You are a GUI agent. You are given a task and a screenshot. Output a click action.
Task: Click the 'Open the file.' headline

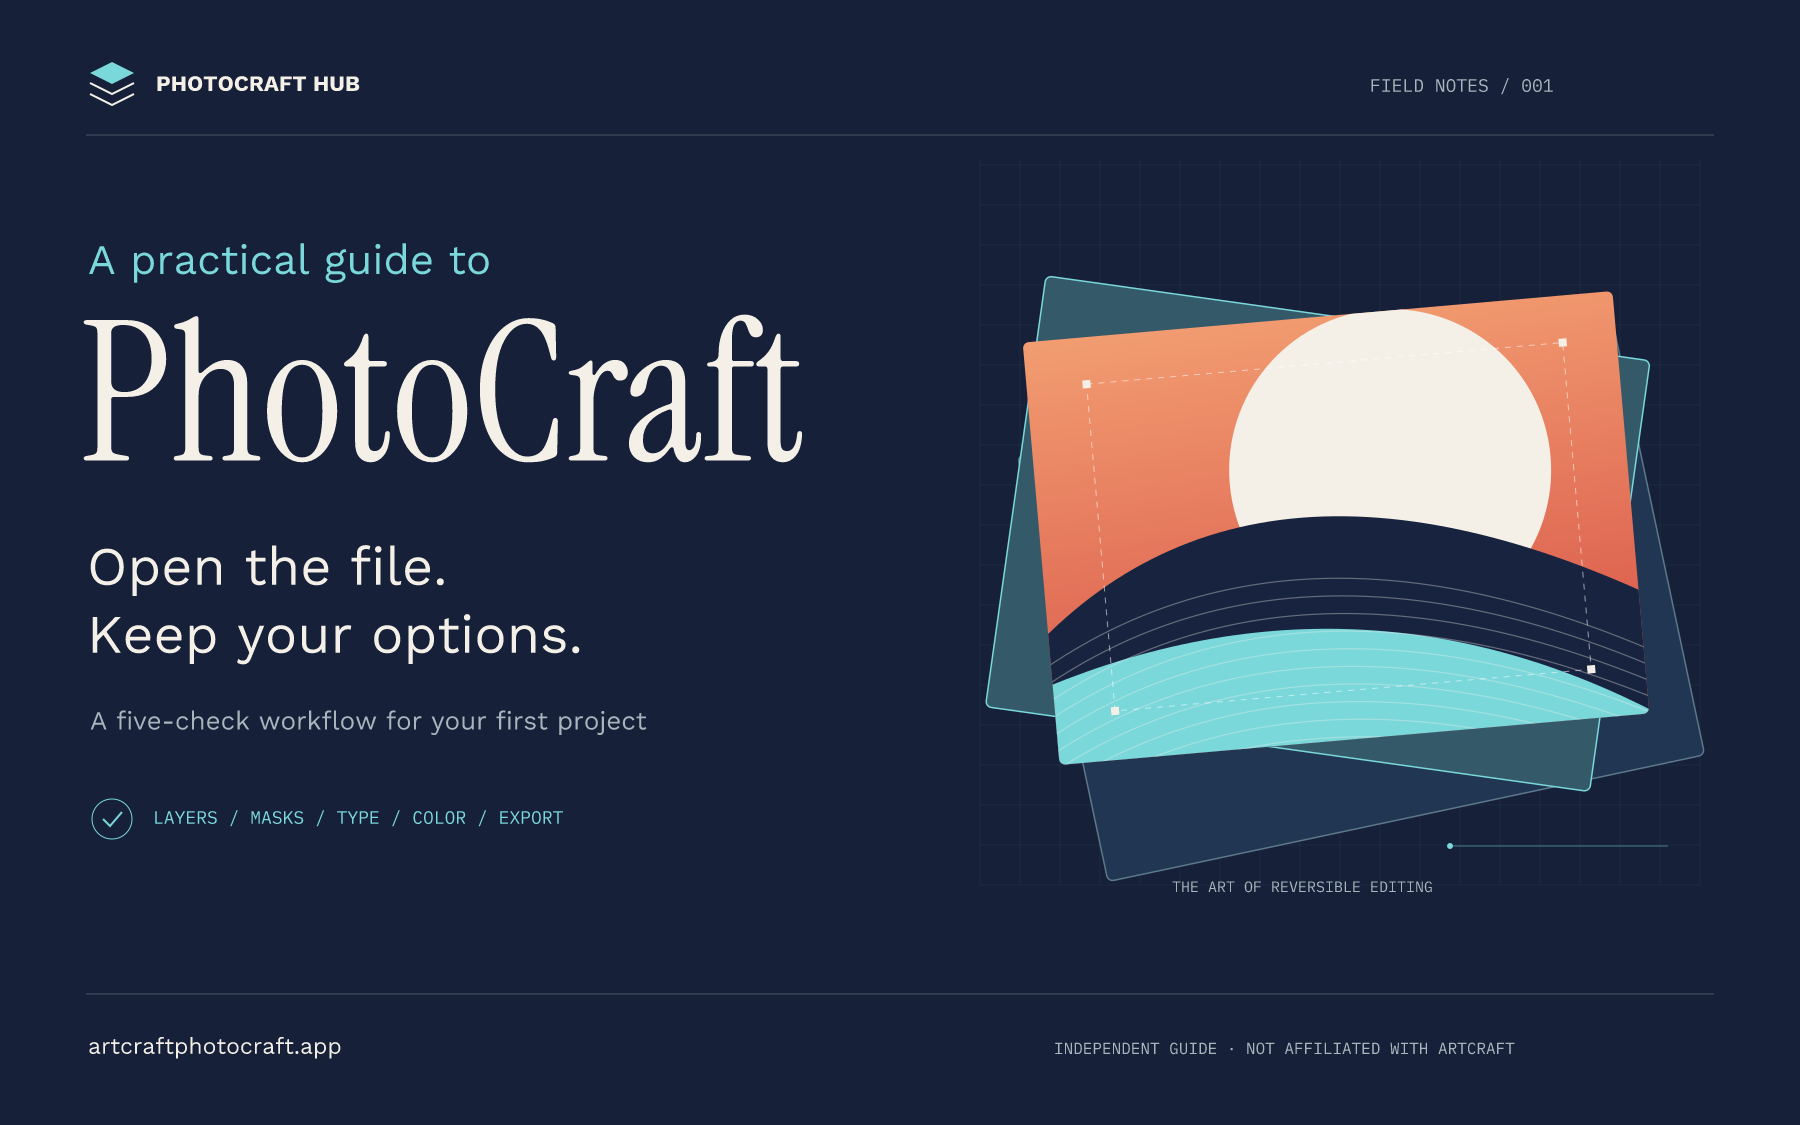click(x=268, y=567)
